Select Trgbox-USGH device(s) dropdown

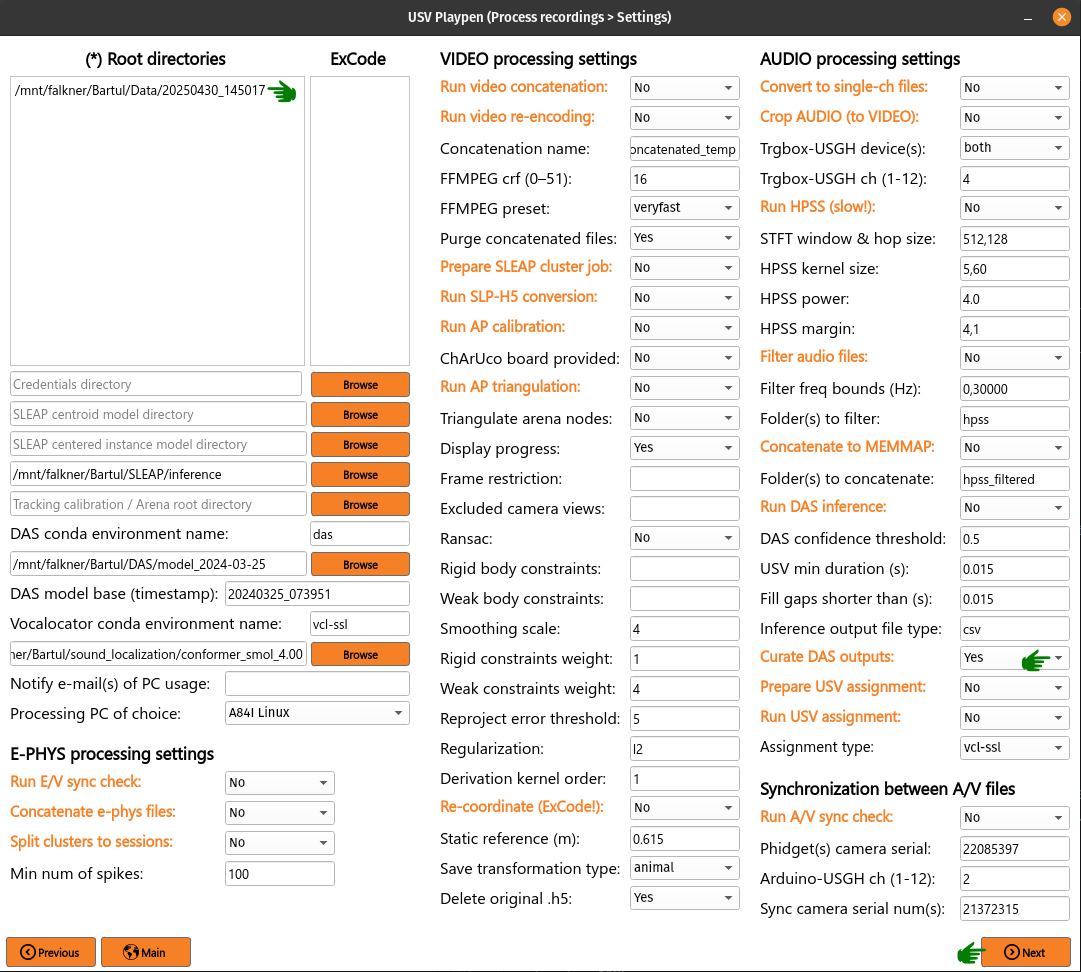pyautogui.click(x=1014, y=148)
